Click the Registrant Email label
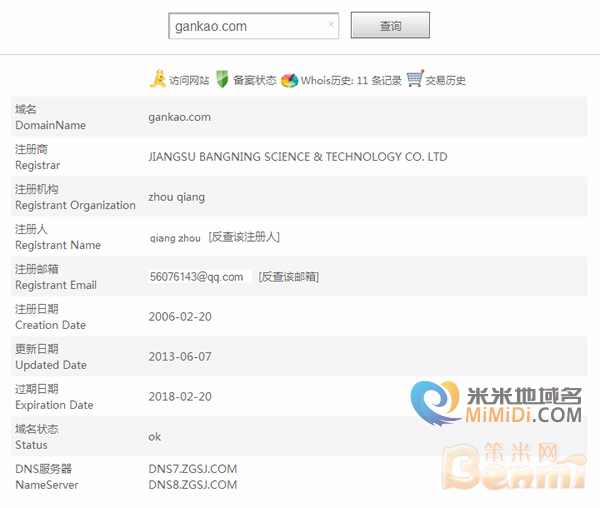600x508 pixels. (x=56, y=285)
